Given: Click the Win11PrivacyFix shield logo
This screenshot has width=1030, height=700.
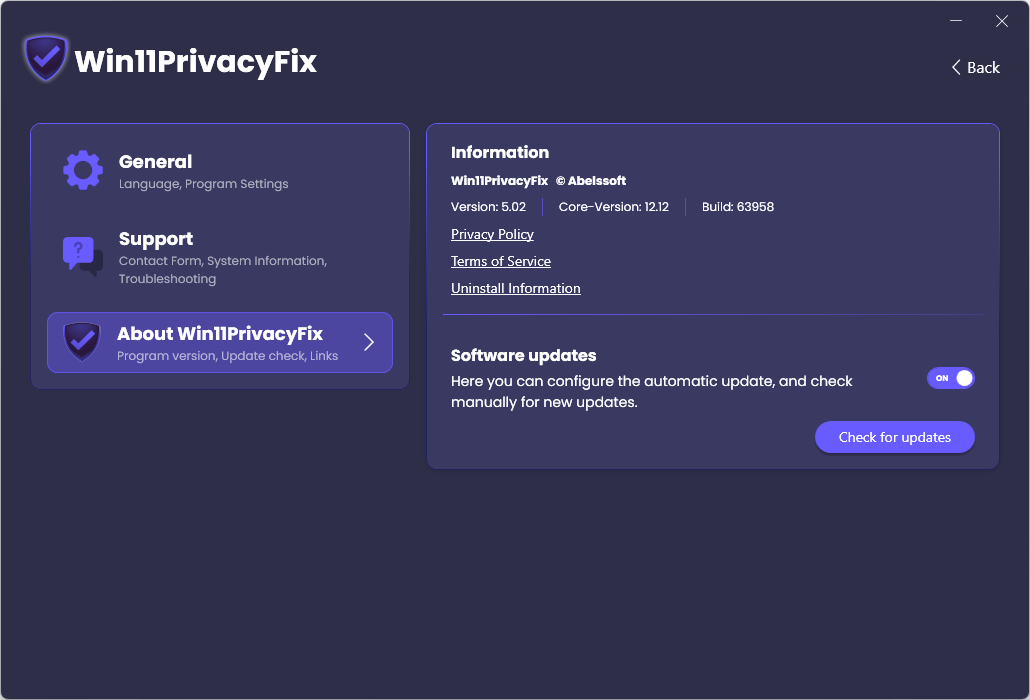Looking at the screenshot, I should (x=45, y=58).
